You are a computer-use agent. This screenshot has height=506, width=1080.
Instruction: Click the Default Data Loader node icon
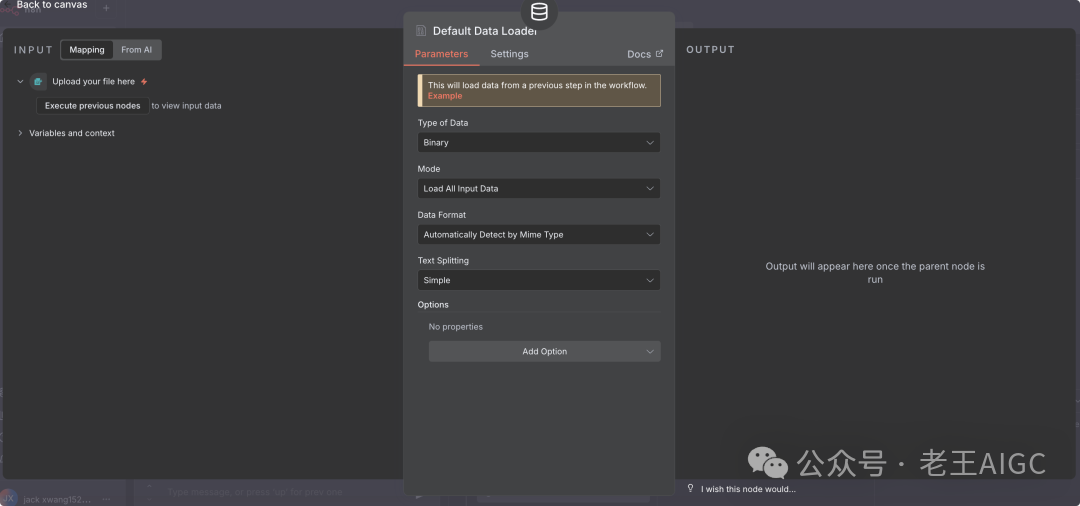pyautogui.click(x=422, y=31)
